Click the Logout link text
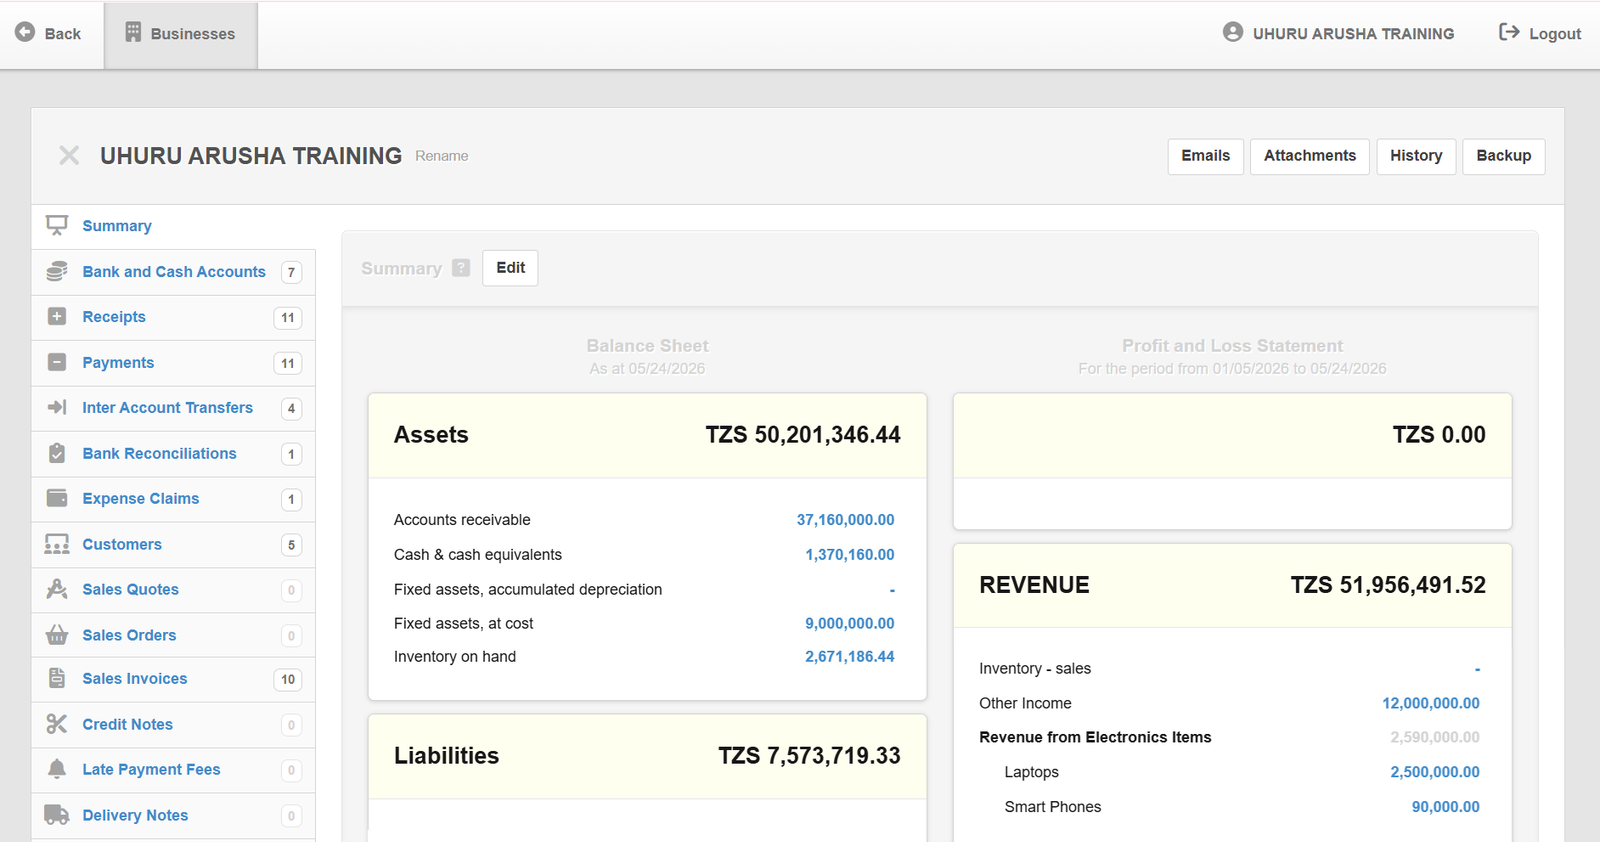Image resolution: width=1600 pixels, height=842 pixels. [1555, 34]
